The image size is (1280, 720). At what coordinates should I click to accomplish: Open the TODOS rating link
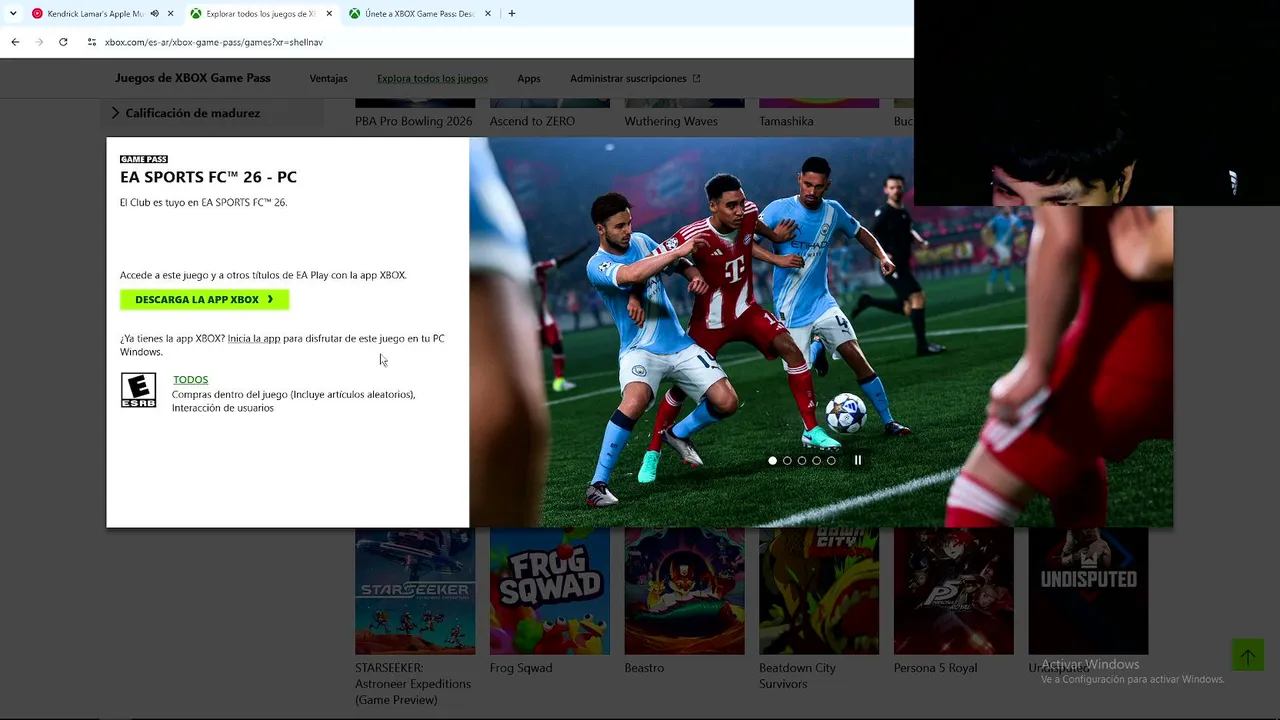click(190, 380)
